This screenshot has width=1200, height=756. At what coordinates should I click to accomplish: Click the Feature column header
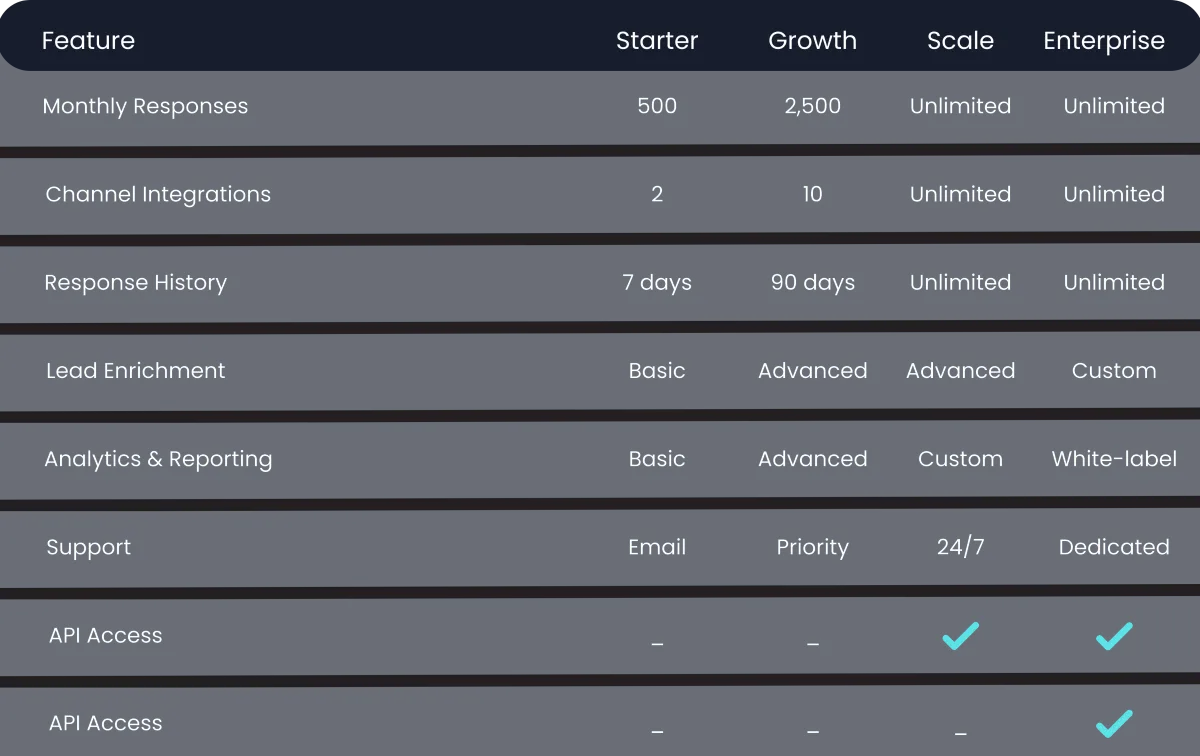point(88,41)
